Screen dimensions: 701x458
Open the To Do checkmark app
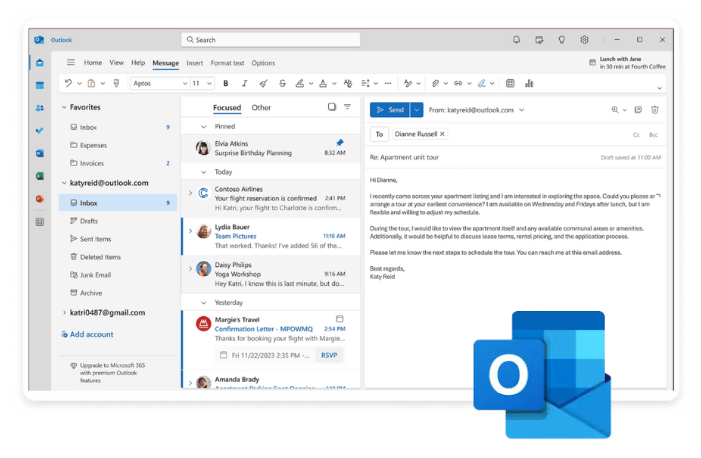[x=40, y=131]
